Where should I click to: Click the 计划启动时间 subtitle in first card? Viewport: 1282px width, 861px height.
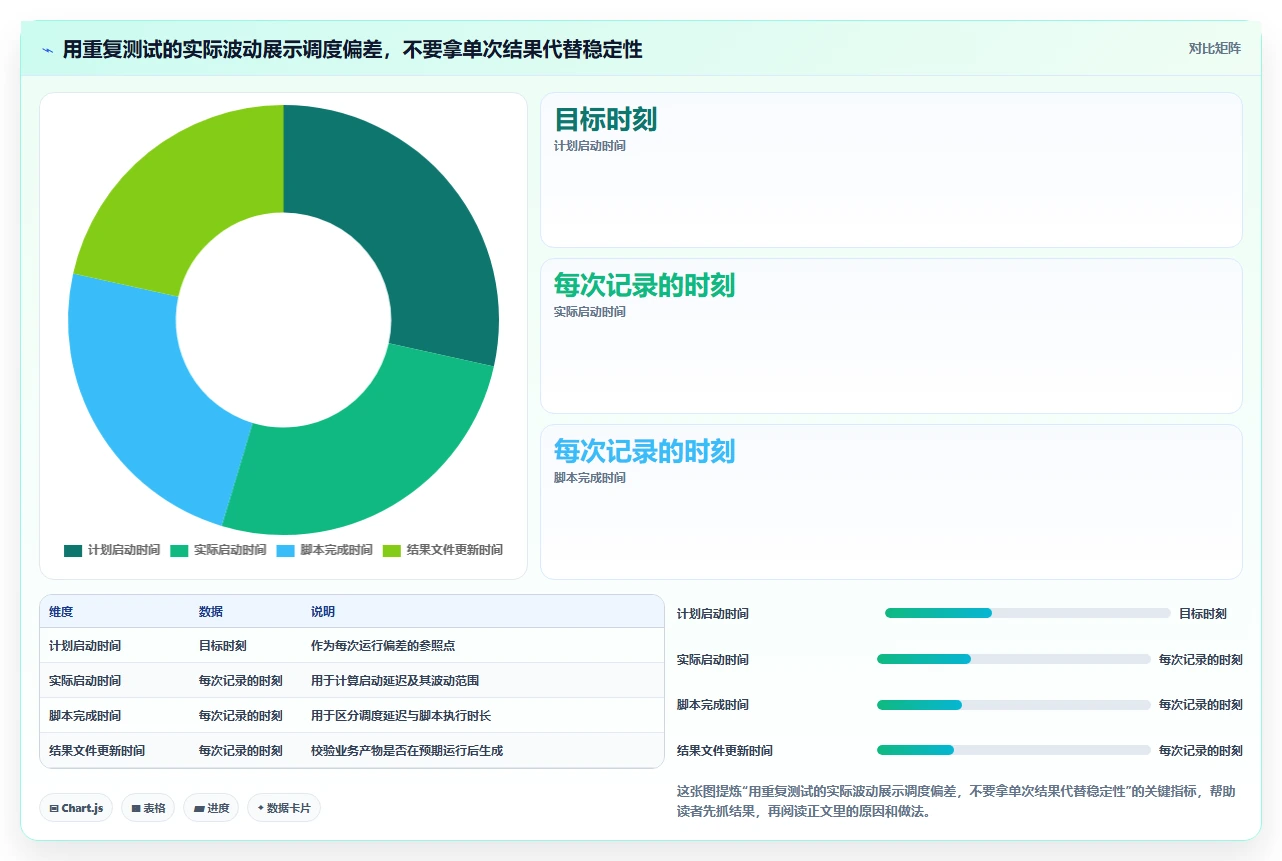point(590,146)
